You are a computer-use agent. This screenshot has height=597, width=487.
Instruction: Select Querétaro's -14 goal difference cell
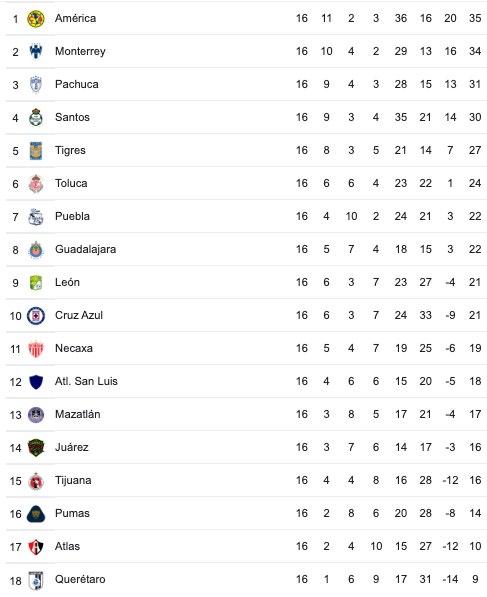click(x=450, y=579)
